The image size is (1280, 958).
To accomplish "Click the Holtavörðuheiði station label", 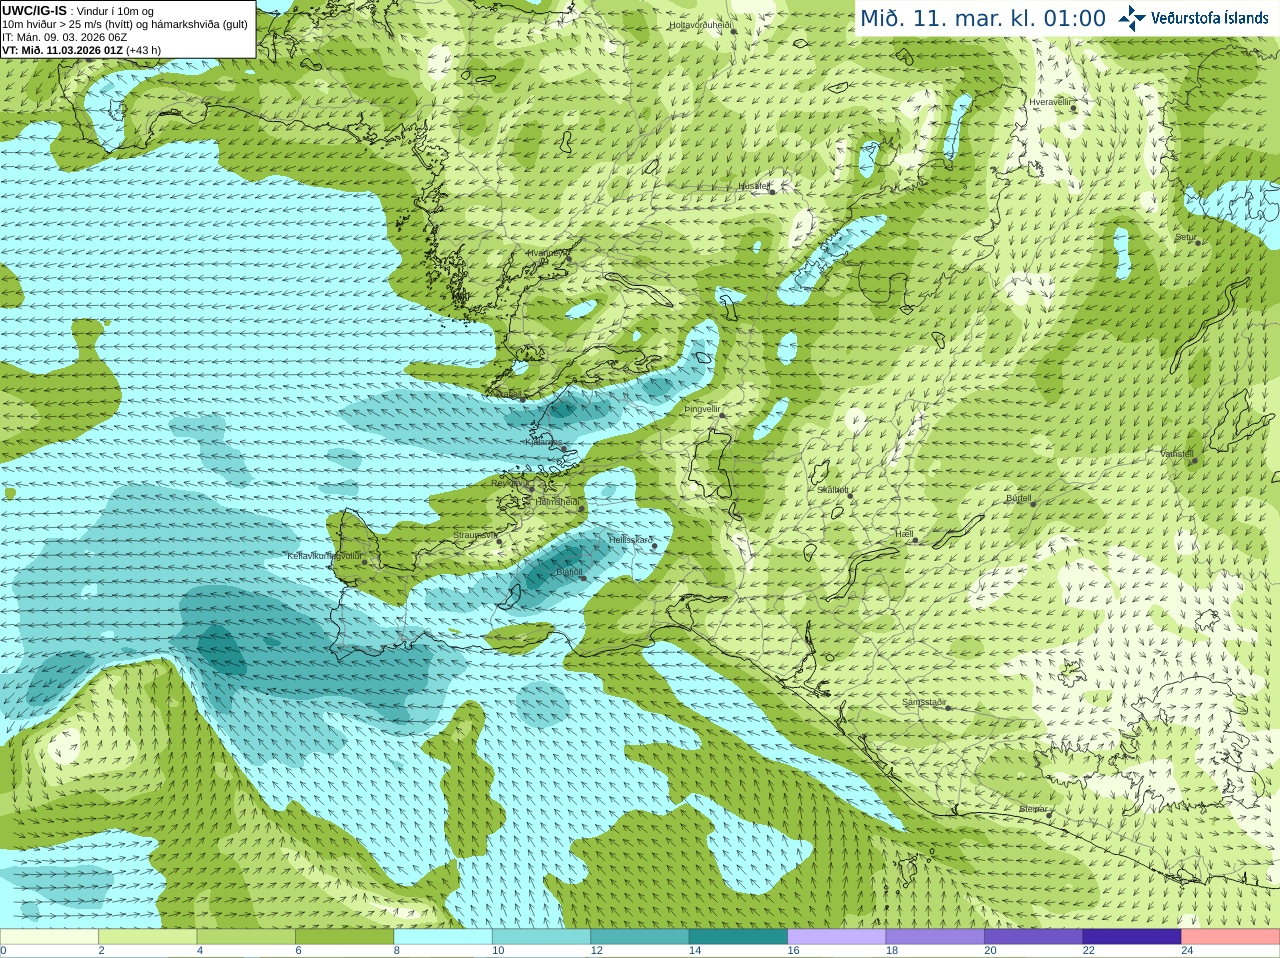I will click(701, 24).
